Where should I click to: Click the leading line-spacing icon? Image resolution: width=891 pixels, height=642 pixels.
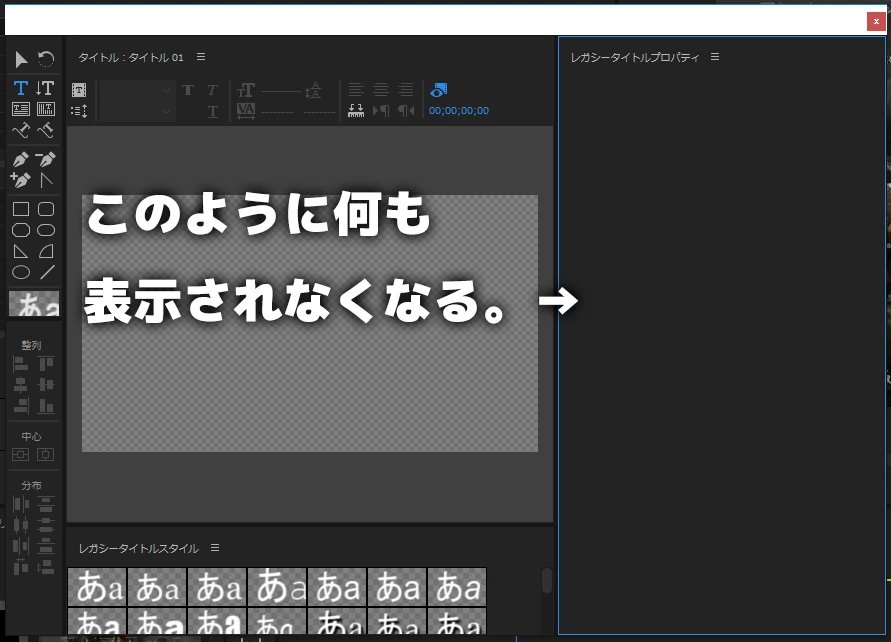pyautogui.click(x=313, y=90)
